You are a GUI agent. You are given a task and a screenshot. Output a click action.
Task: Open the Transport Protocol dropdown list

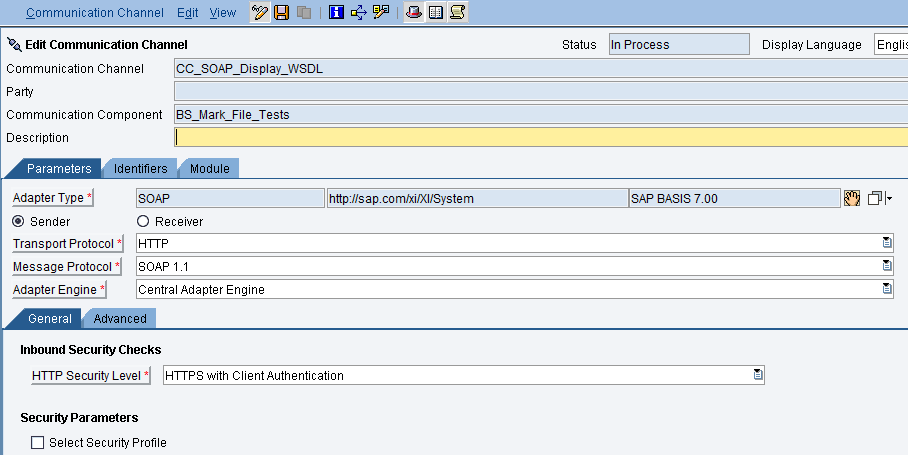coord(887,243)
